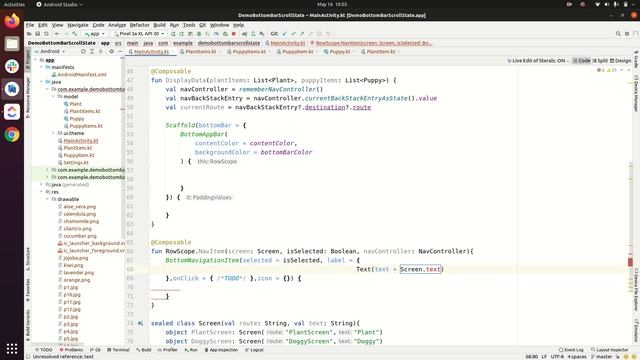
Task: Toggle the Favorites tool window
Action: coord(28,290)
